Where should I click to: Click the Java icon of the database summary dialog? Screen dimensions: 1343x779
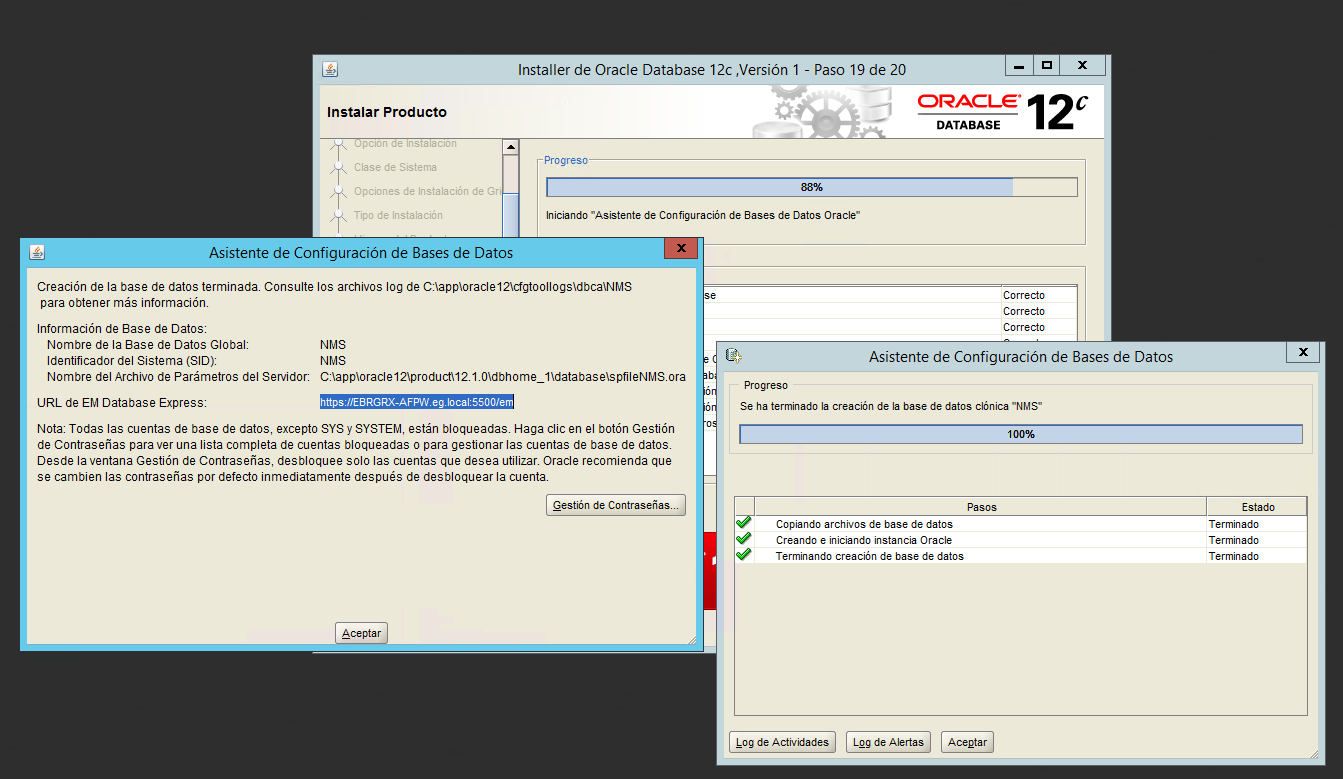[x=37, y=252]
